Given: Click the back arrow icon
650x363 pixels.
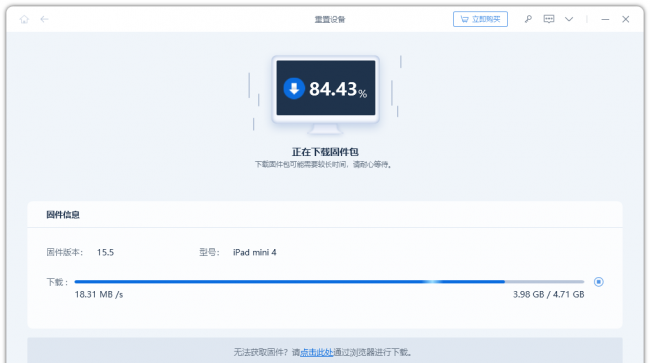Looking at the screenshot, I should pos(44,19).
